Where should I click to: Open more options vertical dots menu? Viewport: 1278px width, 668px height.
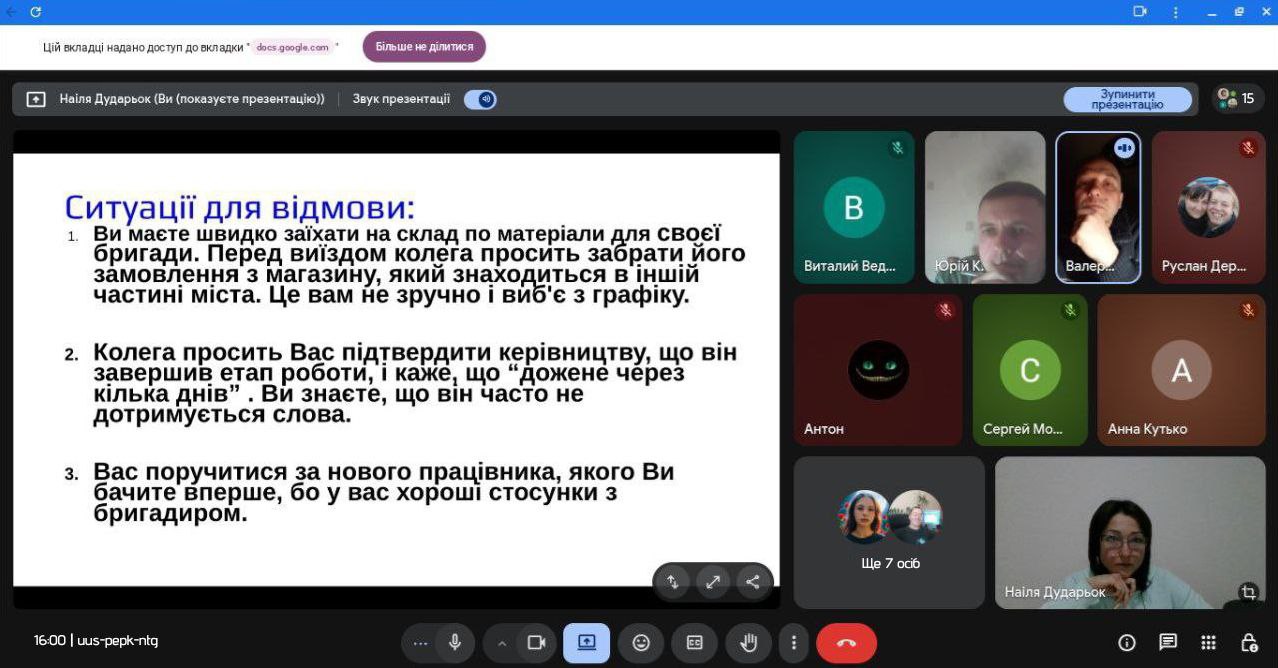[794, 643]
